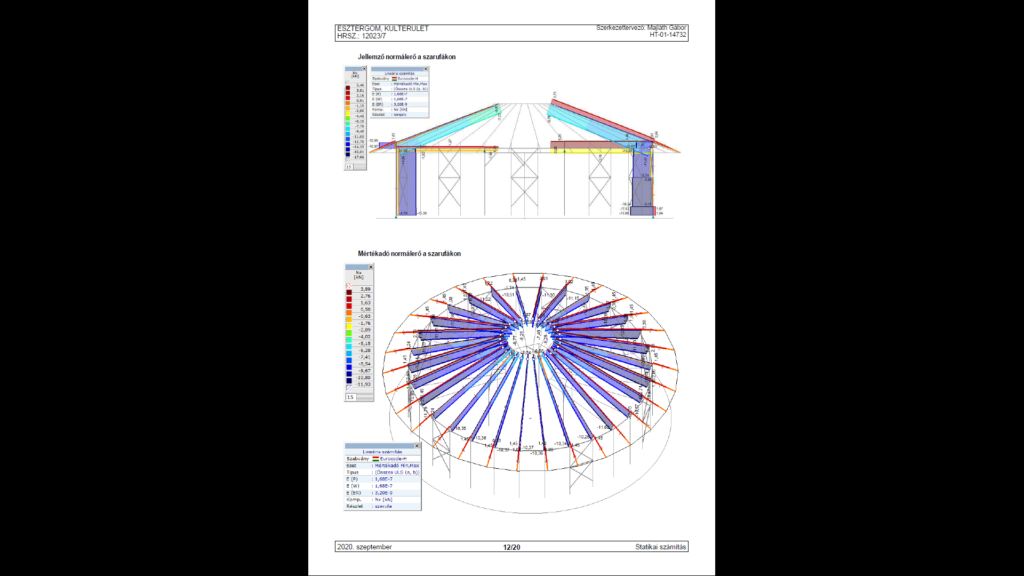
Task: Select the navy -10,80 legend color
Action: coord(350,376)
